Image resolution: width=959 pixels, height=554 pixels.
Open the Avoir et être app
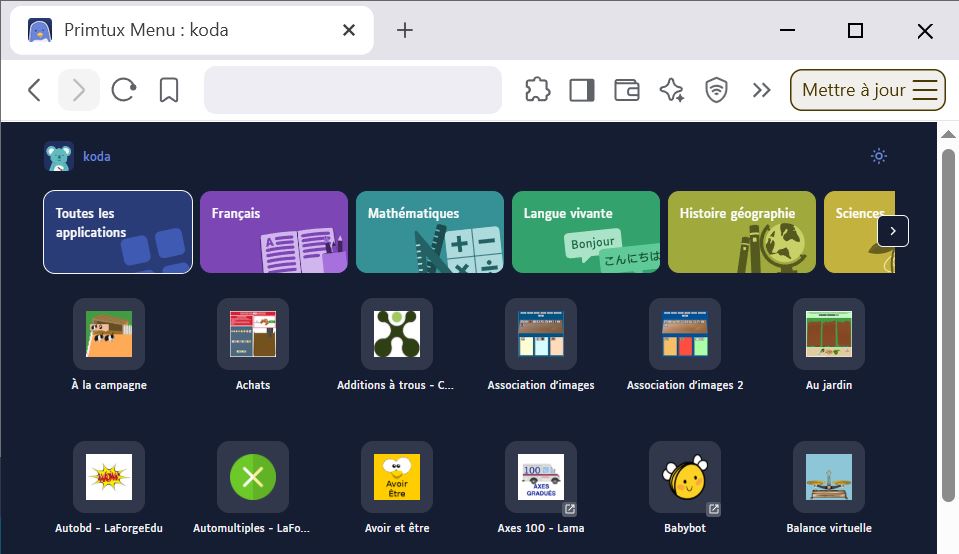coord(397,477)
